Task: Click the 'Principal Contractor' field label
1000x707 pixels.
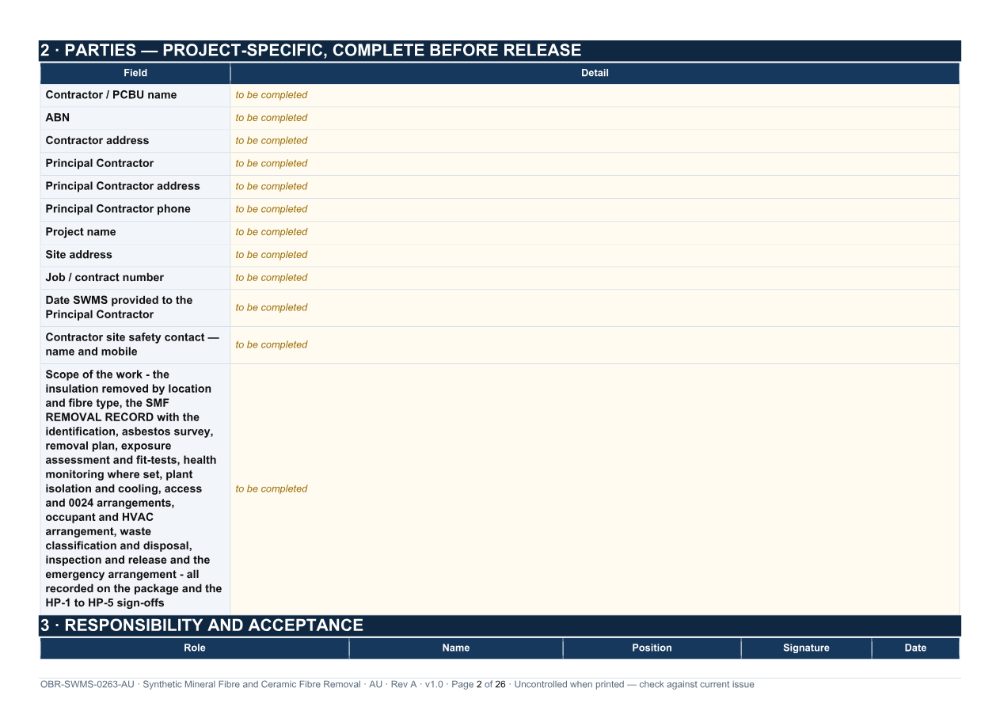Action: click(99, 163)
